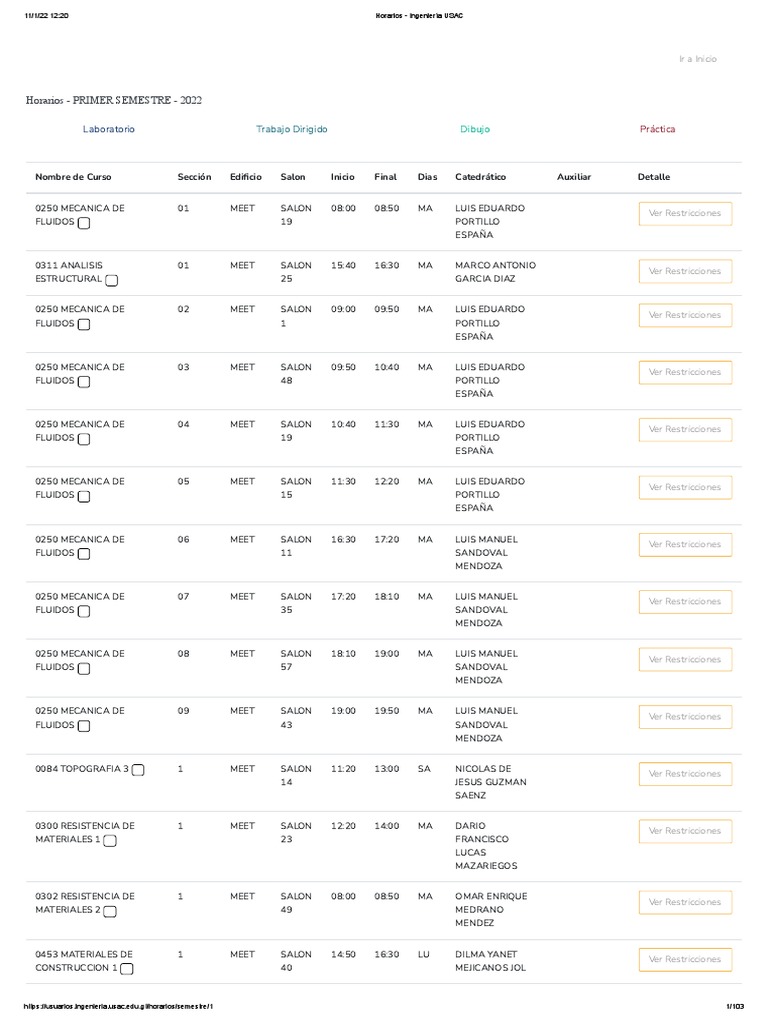The height and width of the screenshot is (1024, 768).
Task: View restrictions for Analisis Estructural
Action: pos(685,271)
